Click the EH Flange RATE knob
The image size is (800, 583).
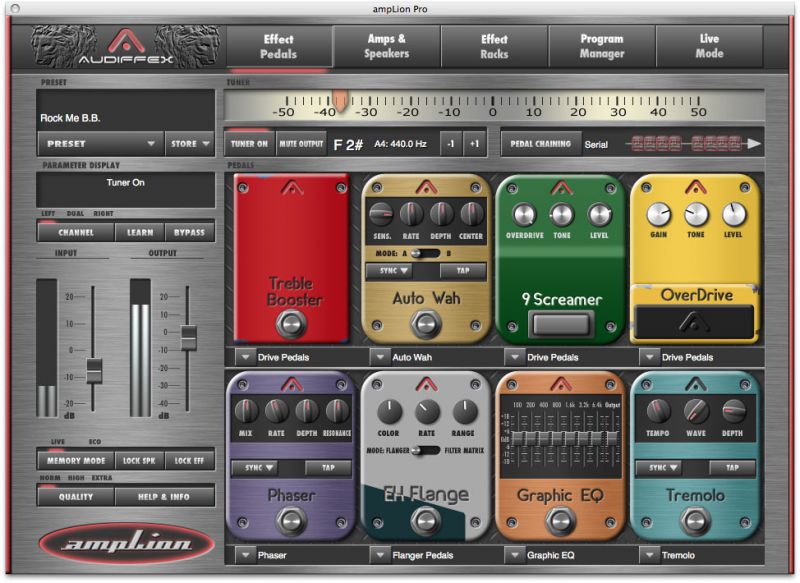click(427, 412)
